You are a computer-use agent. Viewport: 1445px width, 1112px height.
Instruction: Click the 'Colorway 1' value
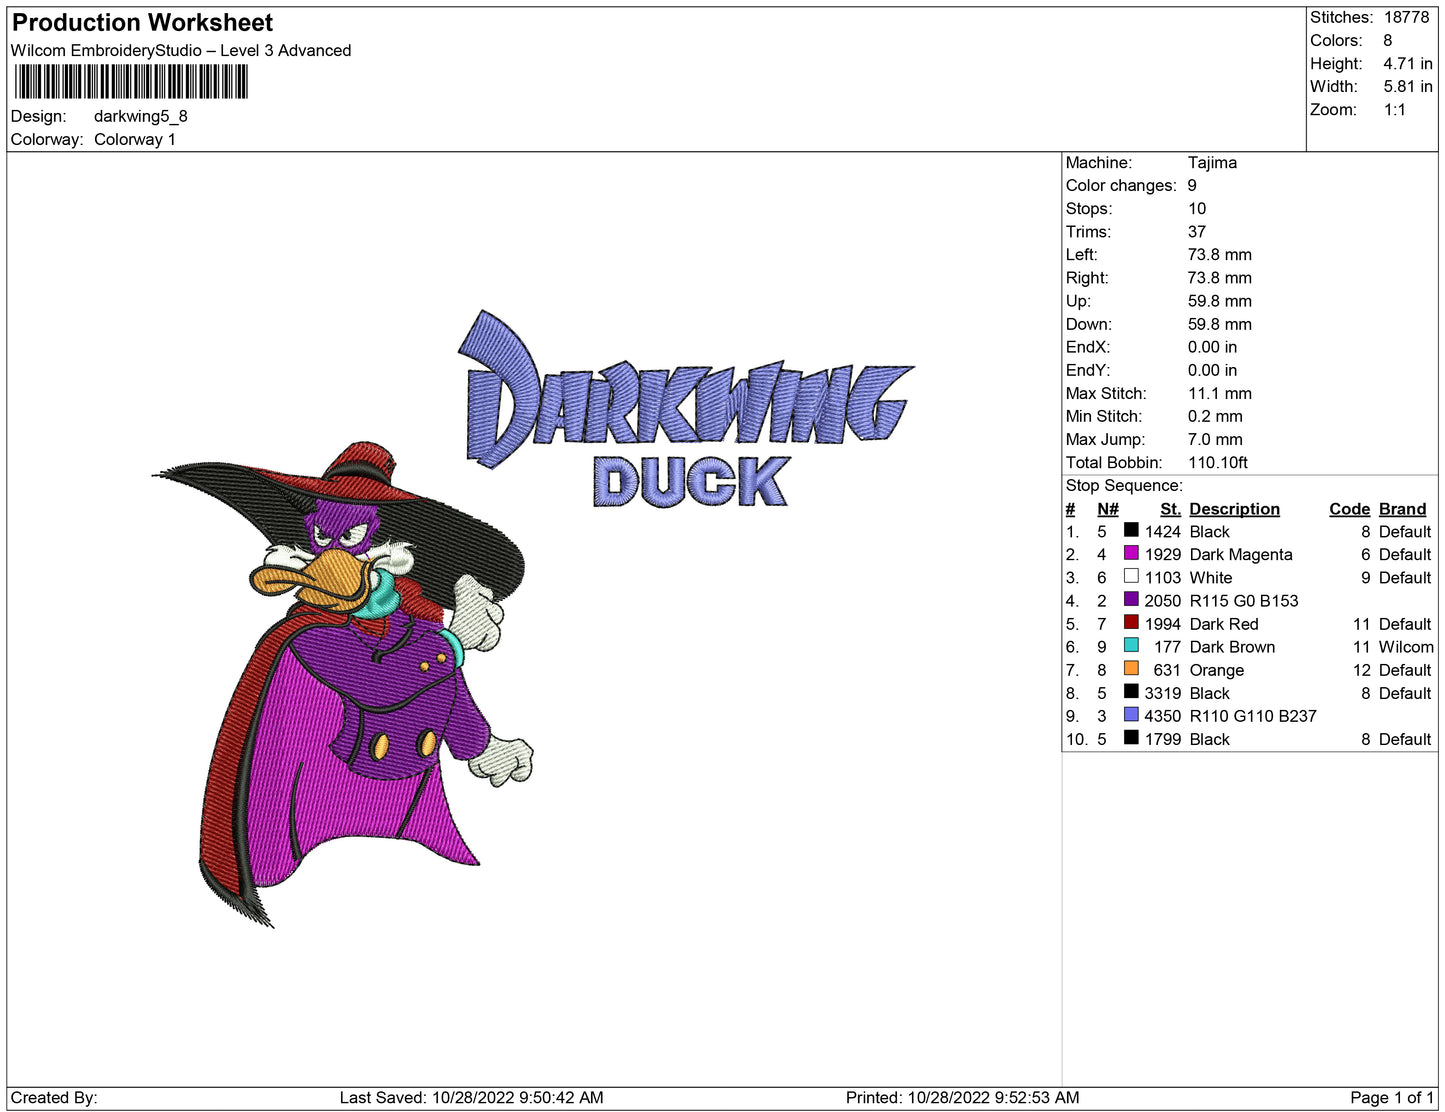[x=135, y=139]
